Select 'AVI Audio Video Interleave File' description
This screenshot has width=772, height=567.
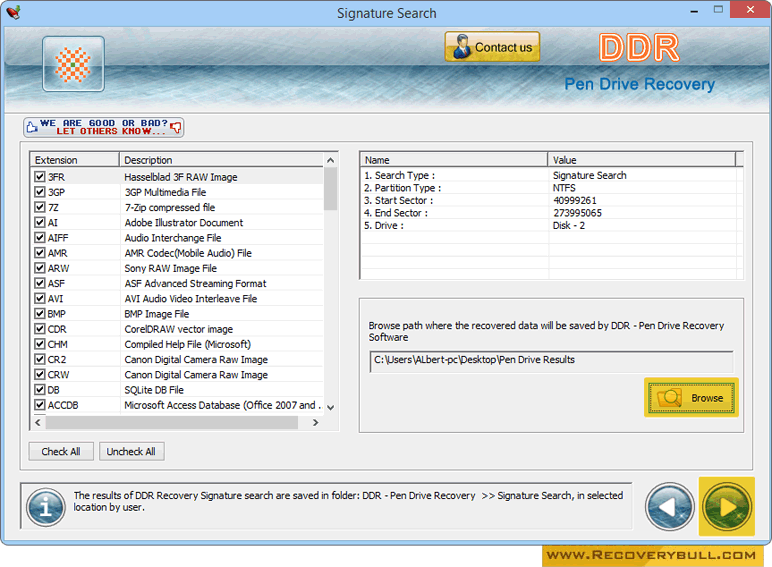point(191,299)
